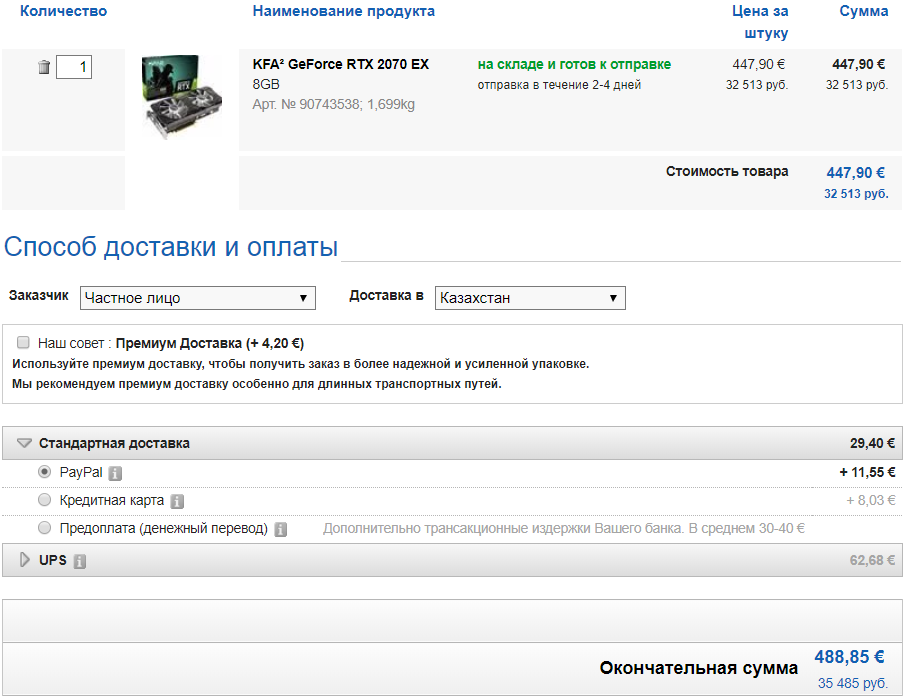Click the Количество column header
The width and height of the screenshot is (904, 697).
tap(63, 12)
